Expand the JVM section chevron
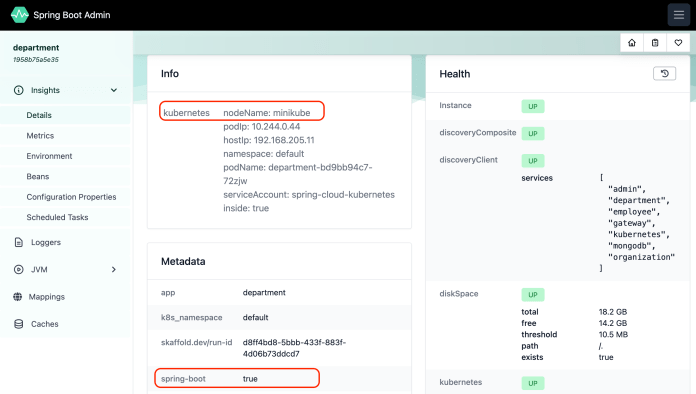This screenshot has width=696, height=394. [114, 269]
